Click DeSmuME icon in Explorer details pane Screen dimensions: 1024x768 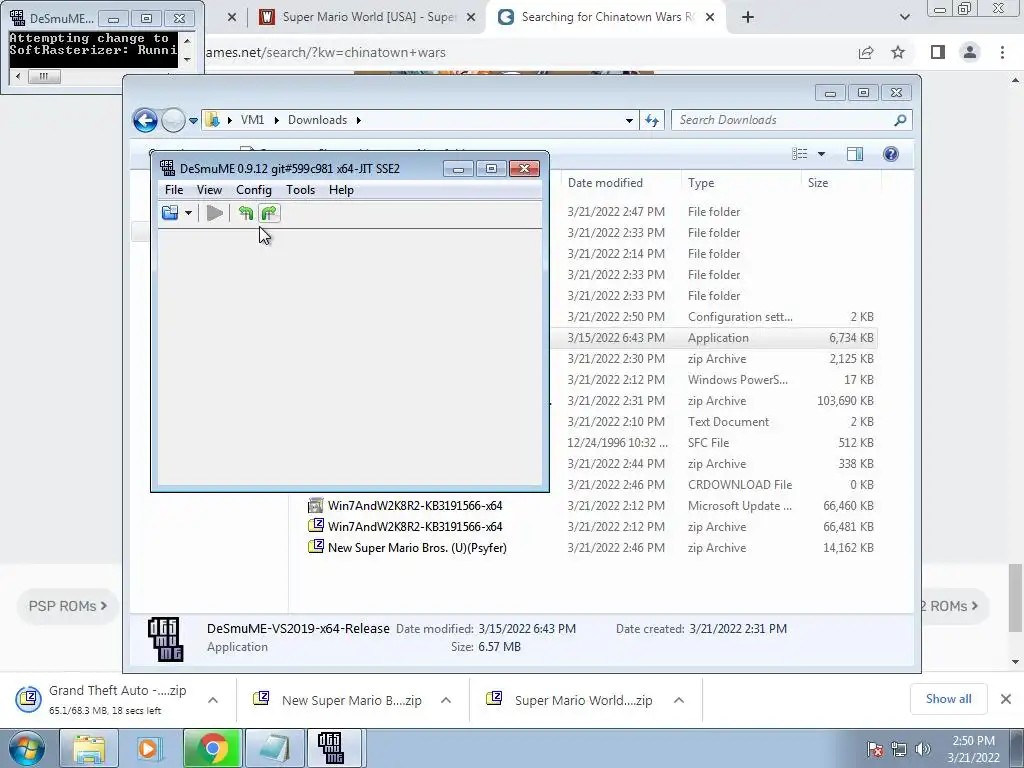pos(165,639)
